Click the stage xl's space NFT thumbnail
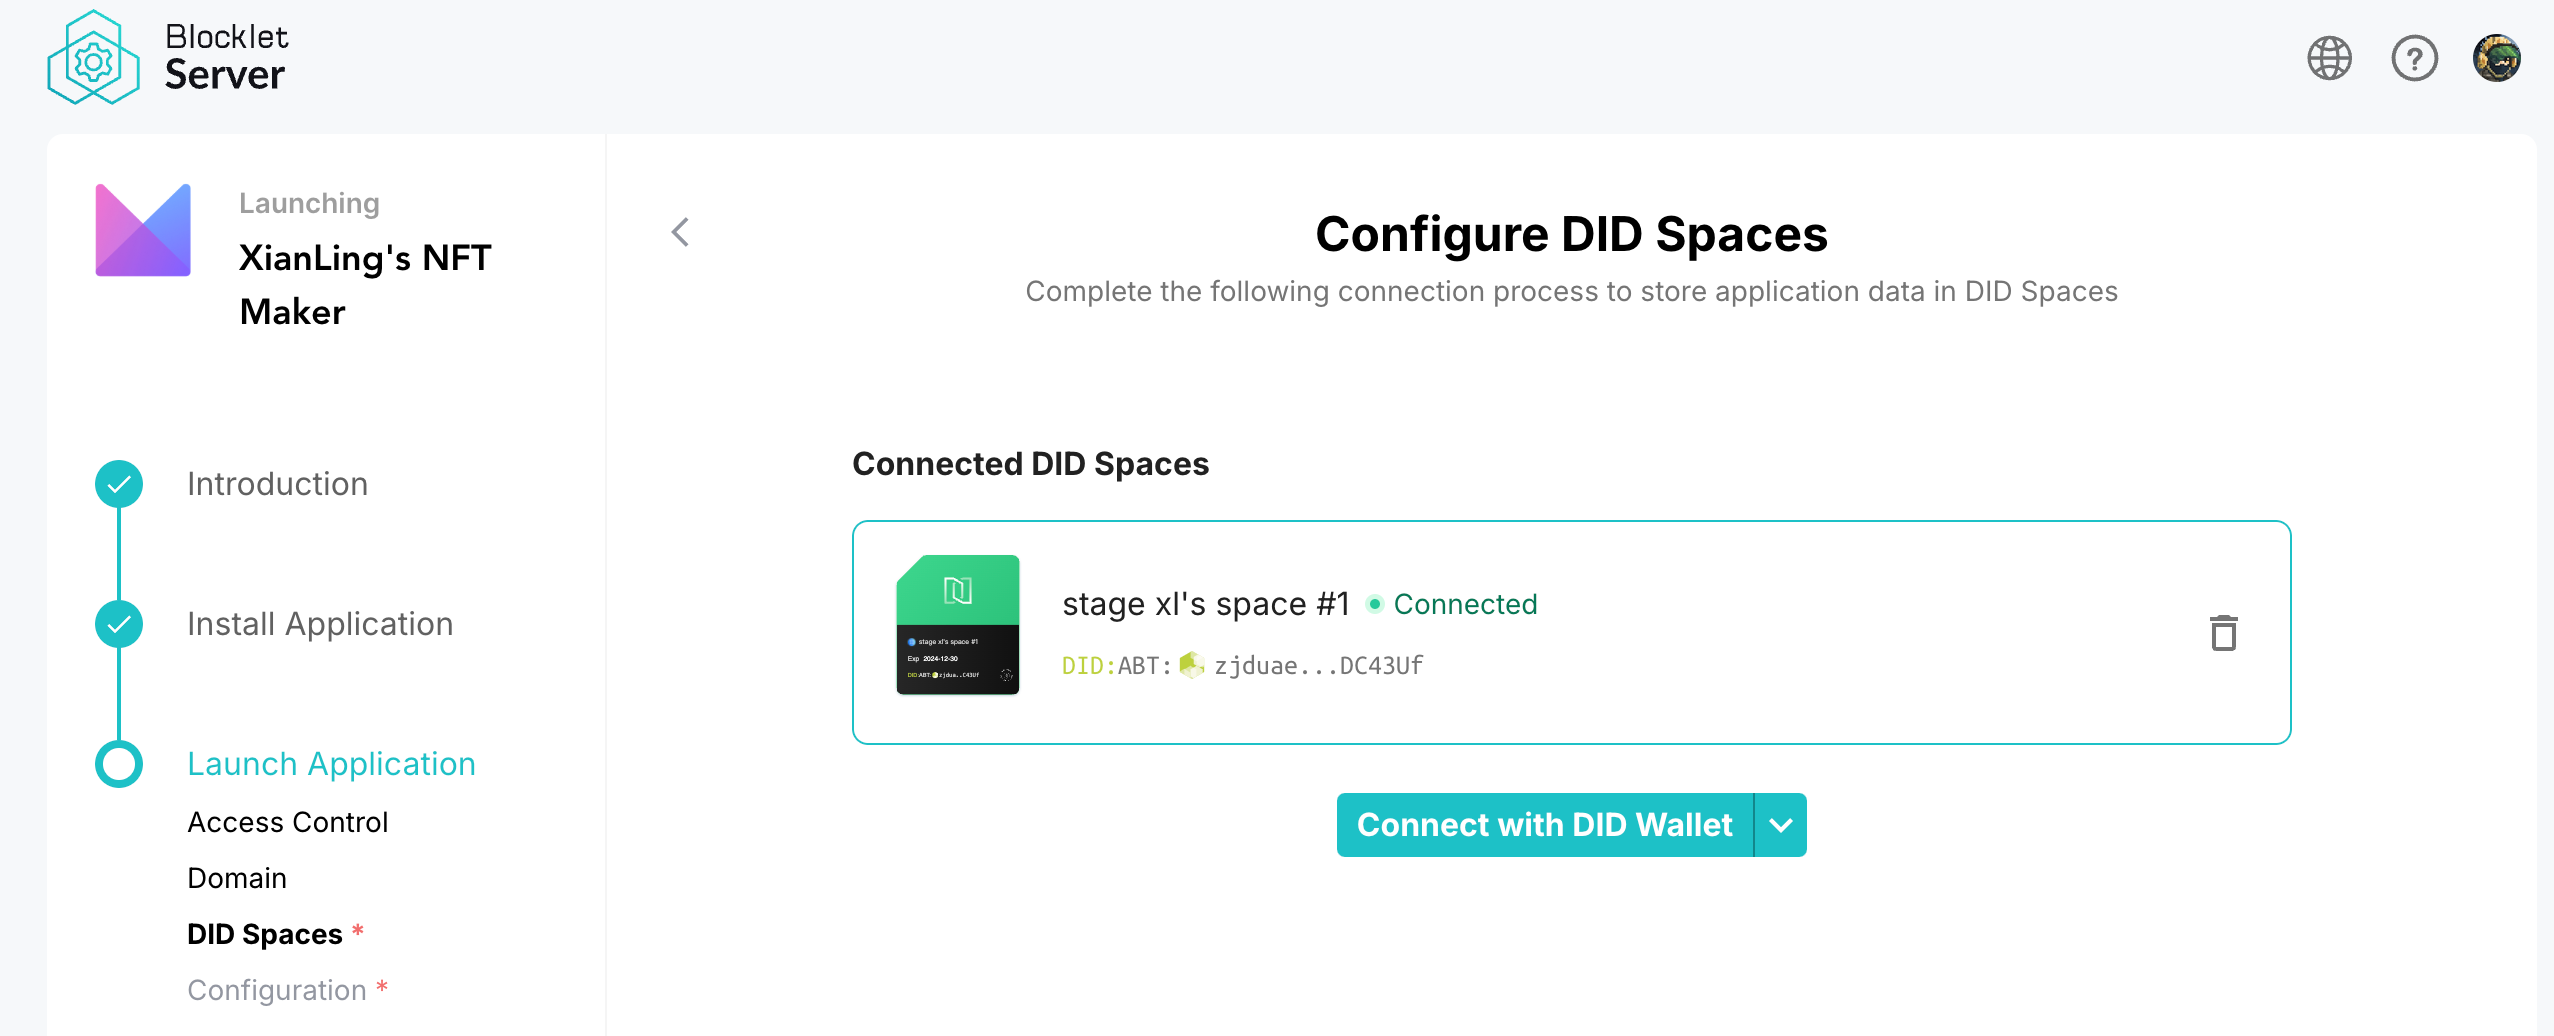The width and height of the screenshot is (2554, 1036). pos(957,625)
